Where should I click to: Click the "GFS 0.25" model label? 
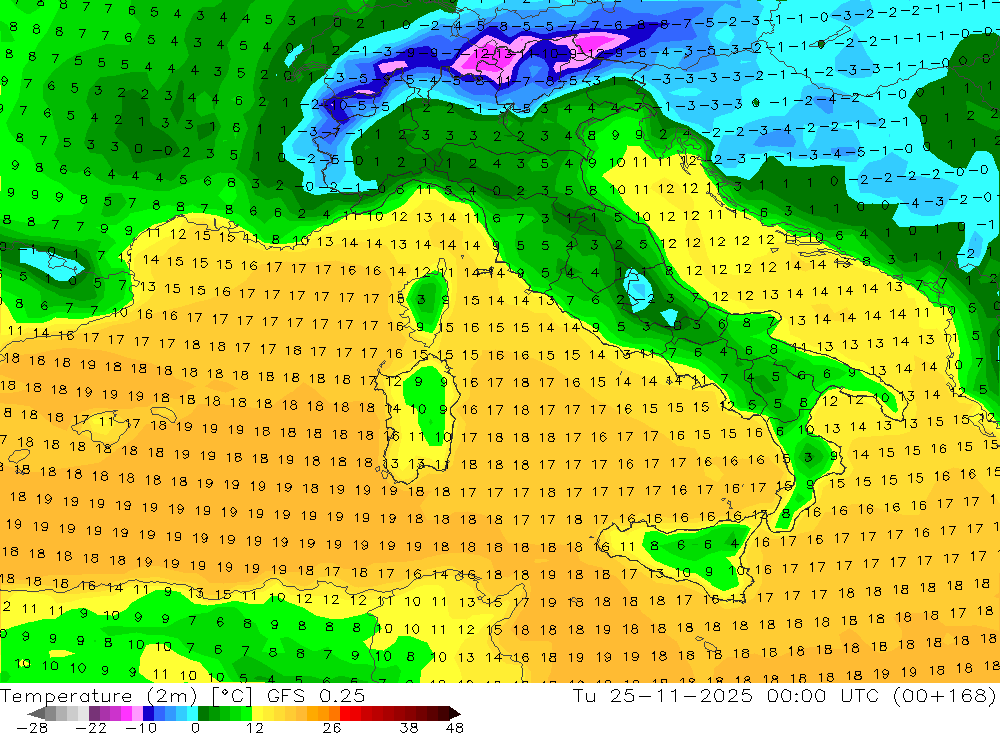(316, 696)
